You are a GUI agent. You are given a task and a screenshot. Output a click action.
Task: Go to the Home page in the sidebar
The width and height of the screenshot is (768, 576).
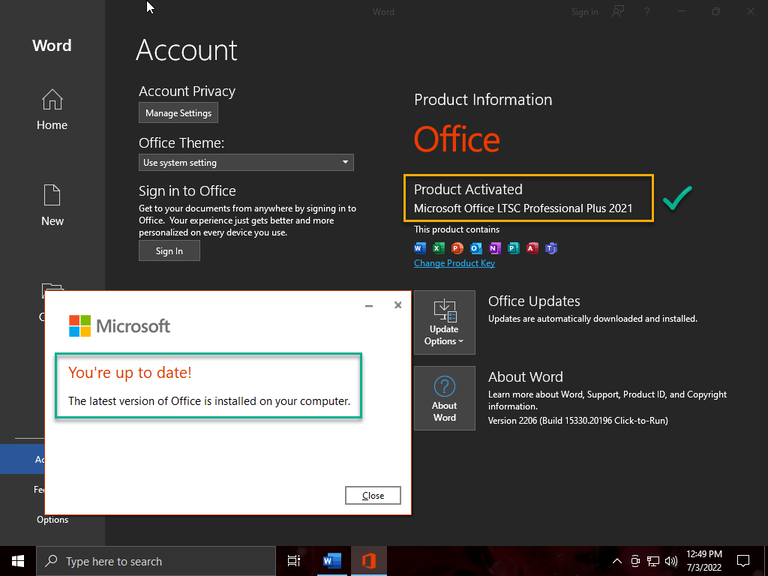click(x=52, y=110)
